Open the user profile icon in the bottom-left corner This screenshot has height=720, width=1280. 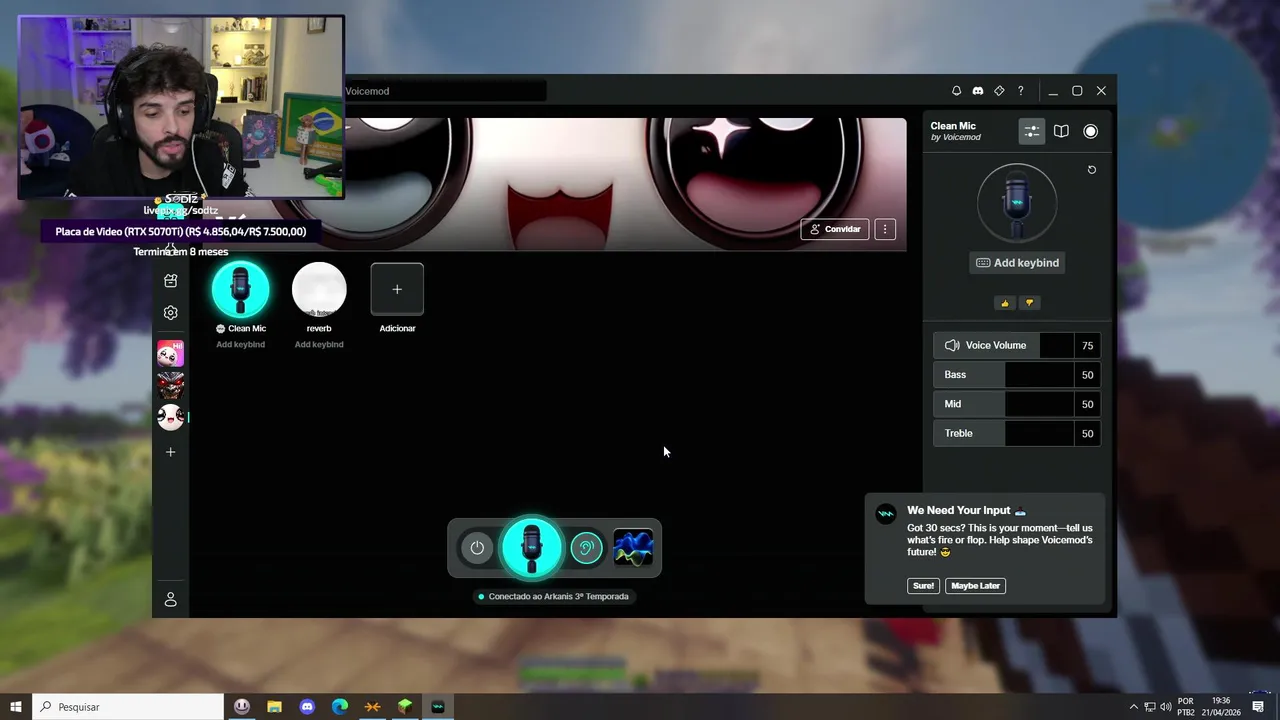pos(171,600)
